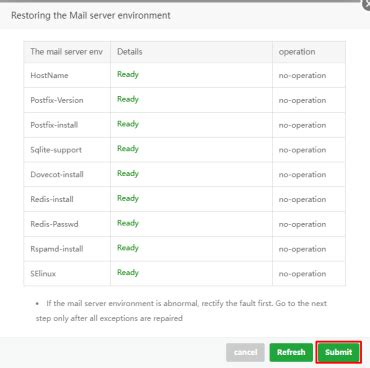Select the Postfix-install row label
This screenshot has width=370, height=368.
point(54,125)
